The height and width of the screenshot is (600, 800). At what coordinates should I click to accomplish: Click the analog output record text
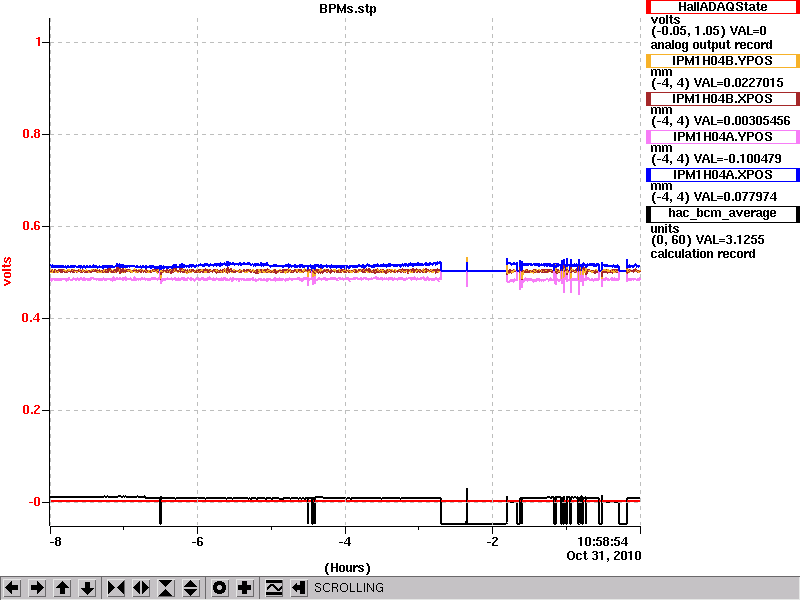click(711, 45)
